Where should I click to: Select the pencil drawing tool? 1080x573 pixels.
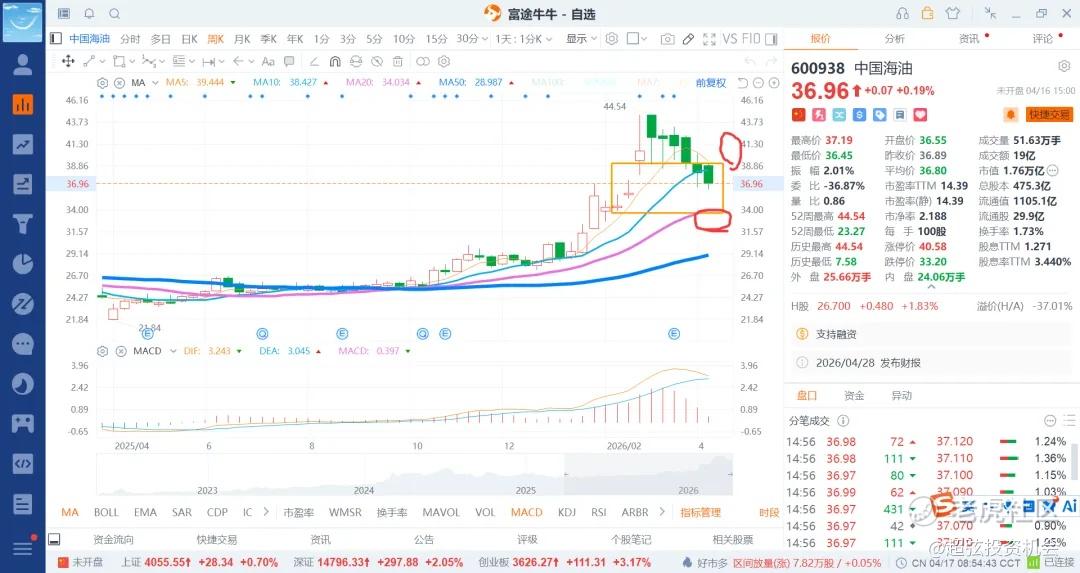click(688, 39)
